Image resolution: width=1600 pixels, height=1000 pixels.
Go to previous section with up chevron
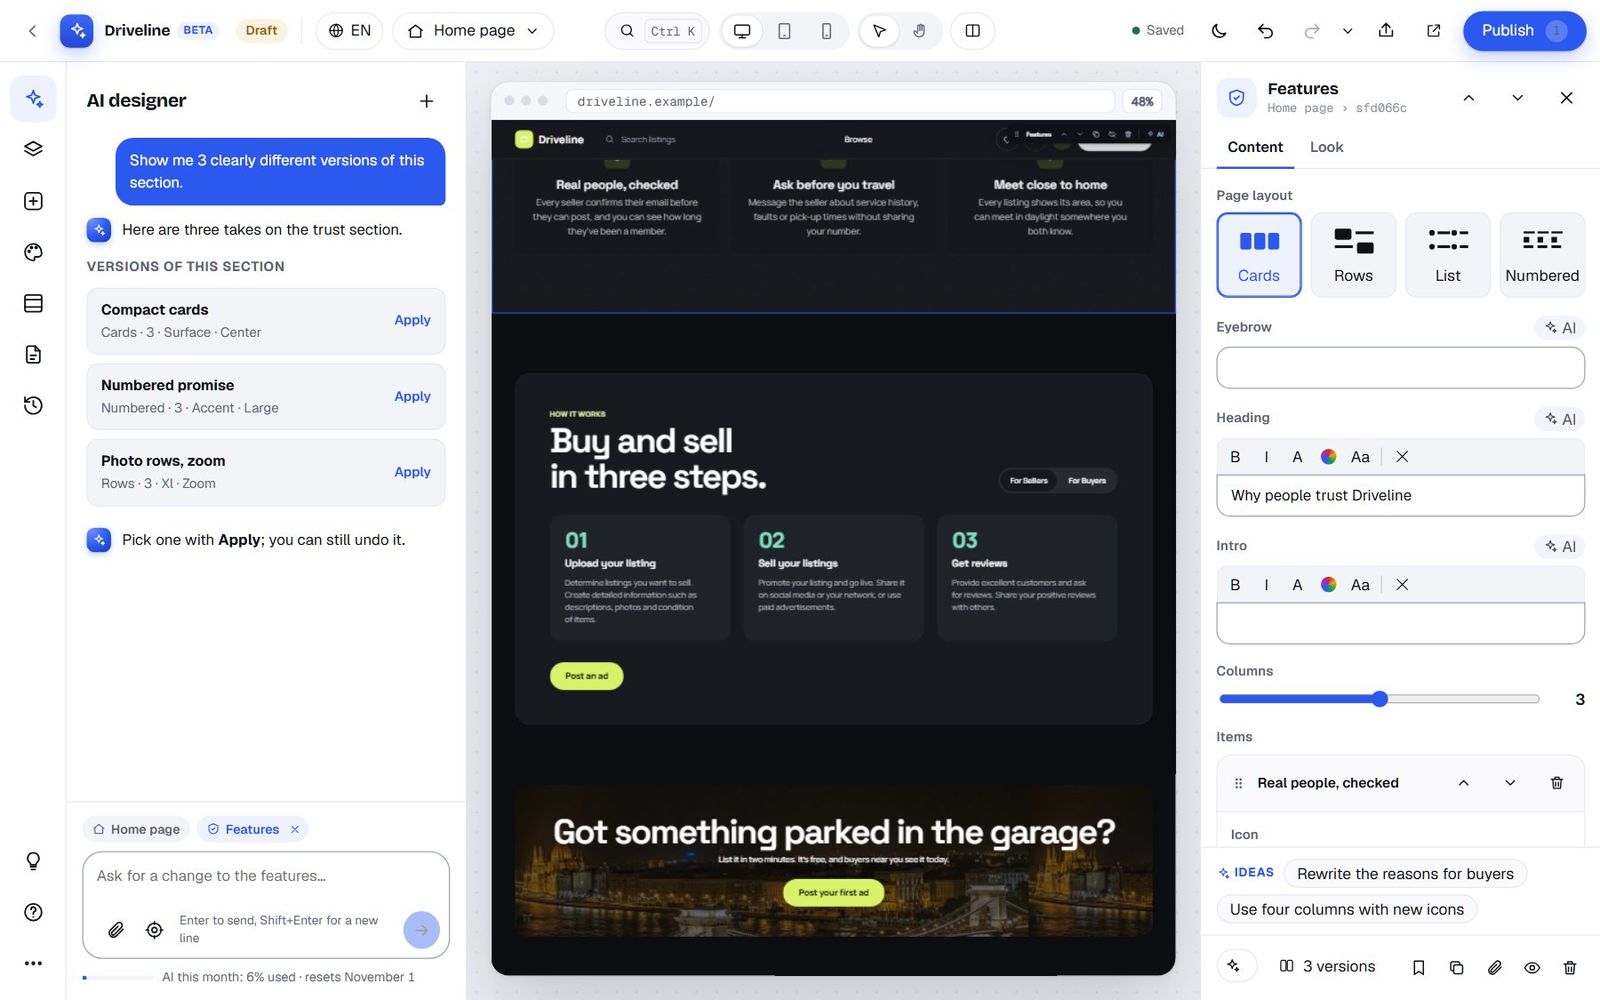[x=1468, y=98]
